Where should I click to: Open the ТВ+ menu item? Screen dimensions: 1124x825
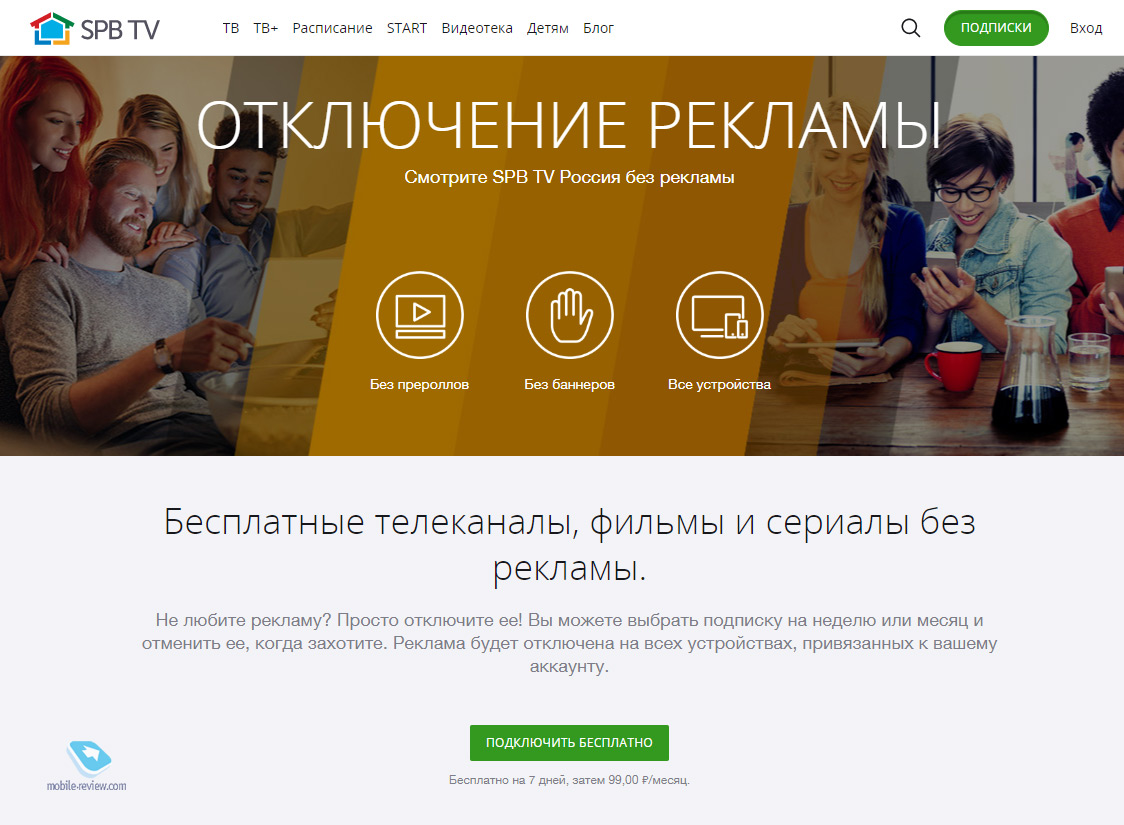[265, 28]
